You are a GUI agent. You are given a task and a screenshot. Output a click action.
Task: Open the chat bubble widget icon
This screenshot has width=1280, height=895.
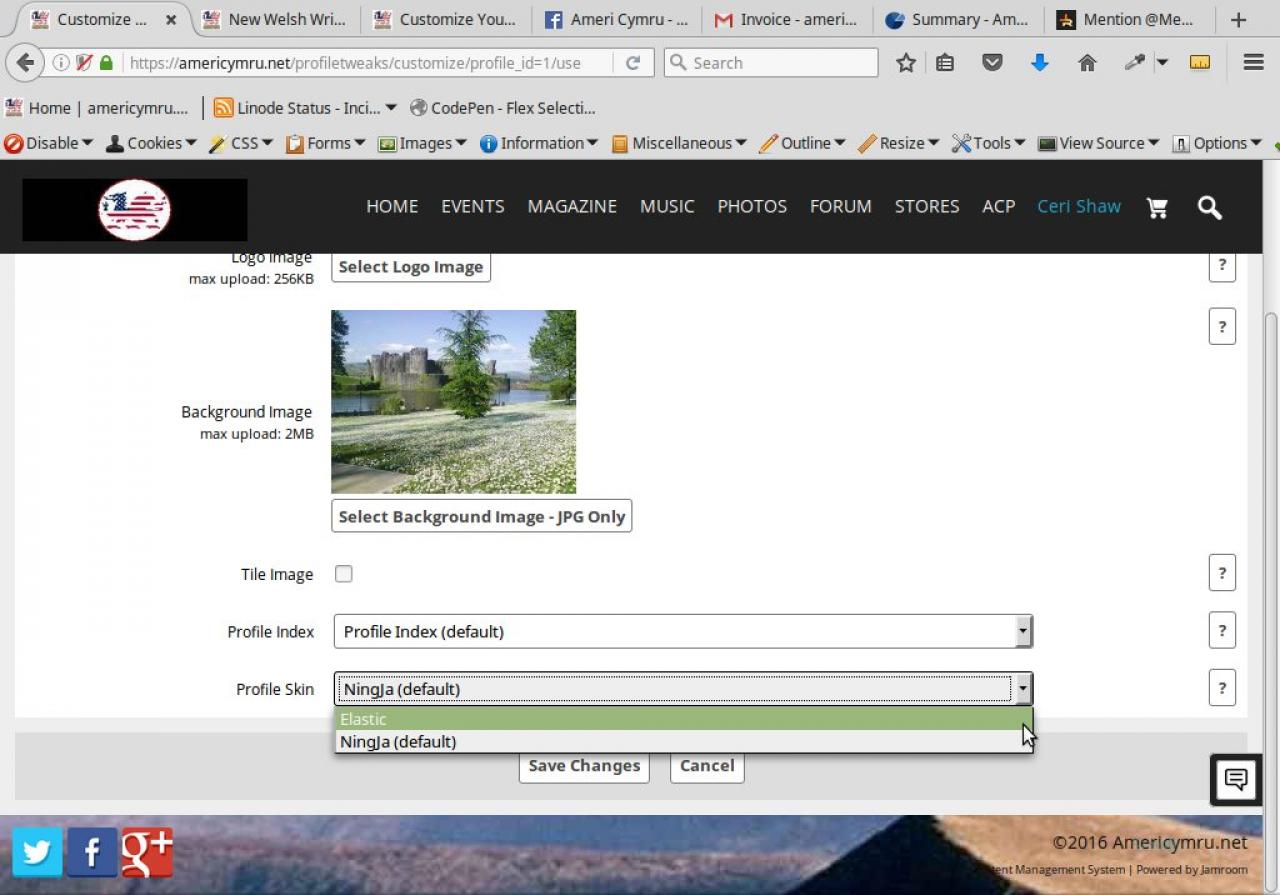pos(1235,779)
